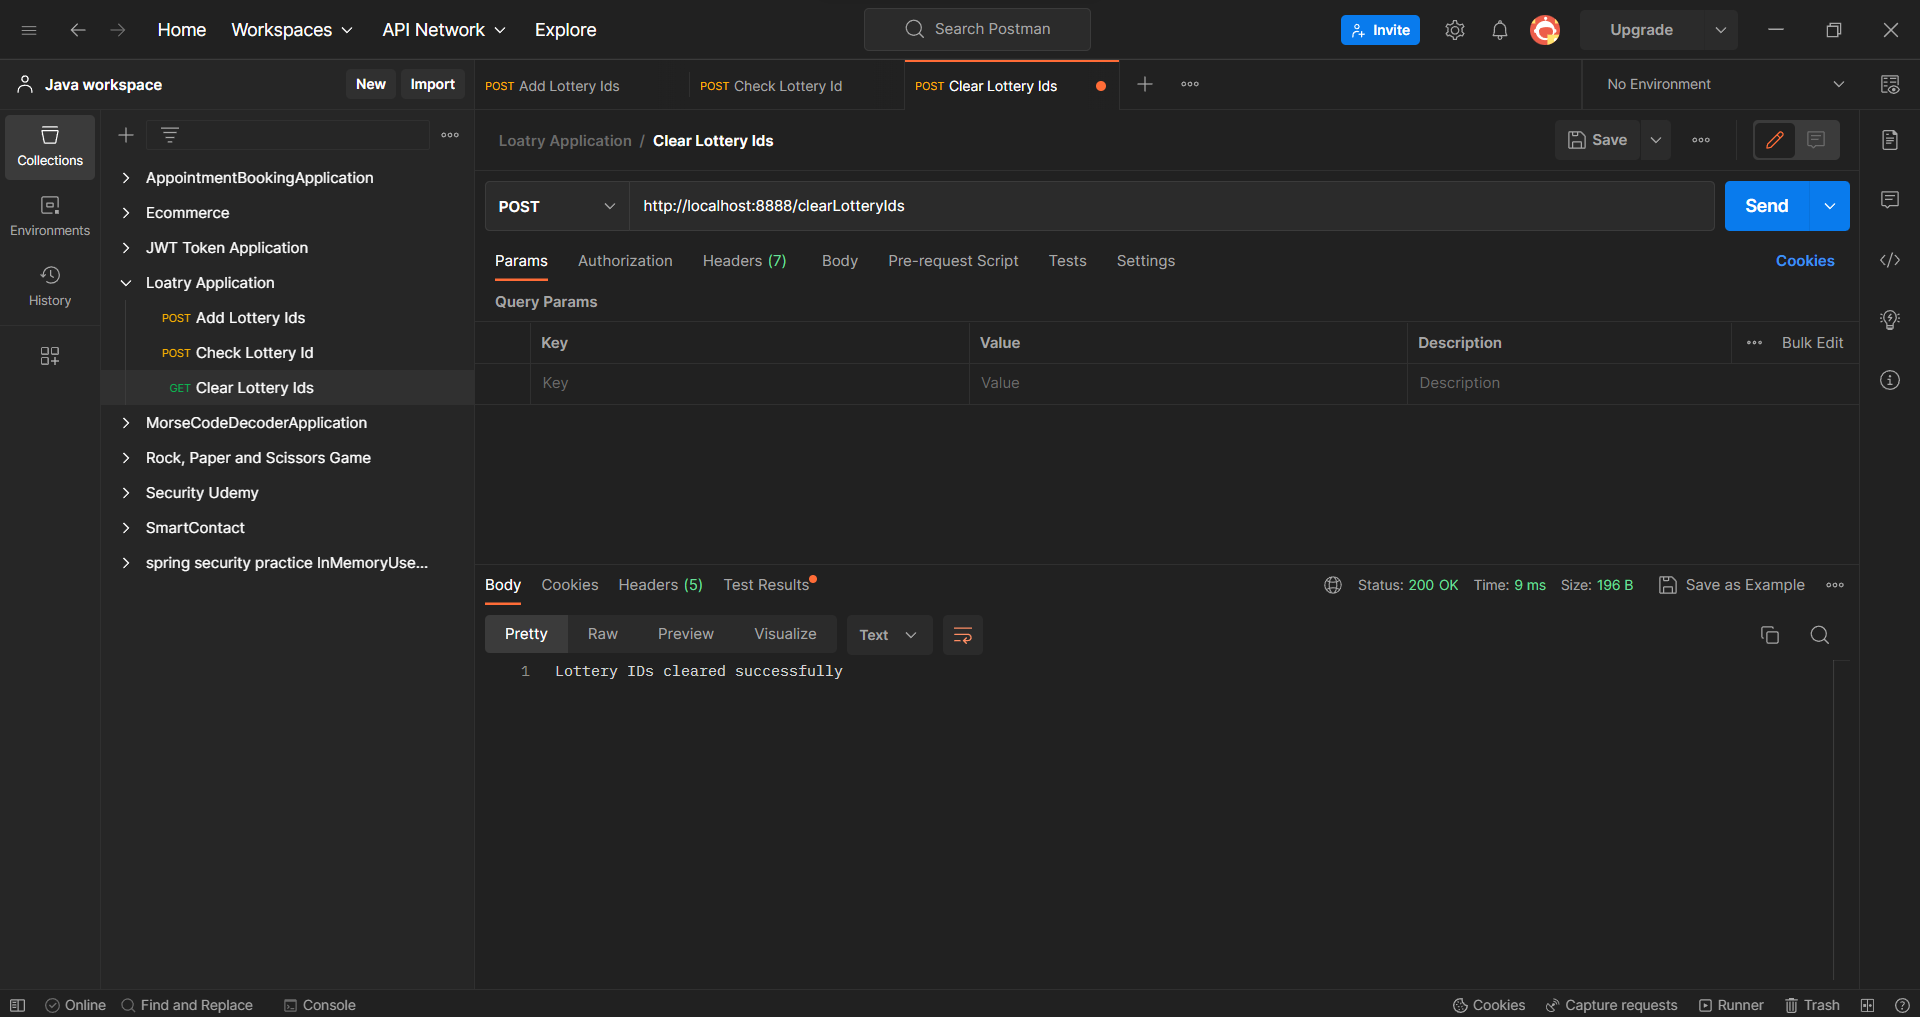Open Postman settings gear
1920x1017 pixels.
click(1455, 29)
